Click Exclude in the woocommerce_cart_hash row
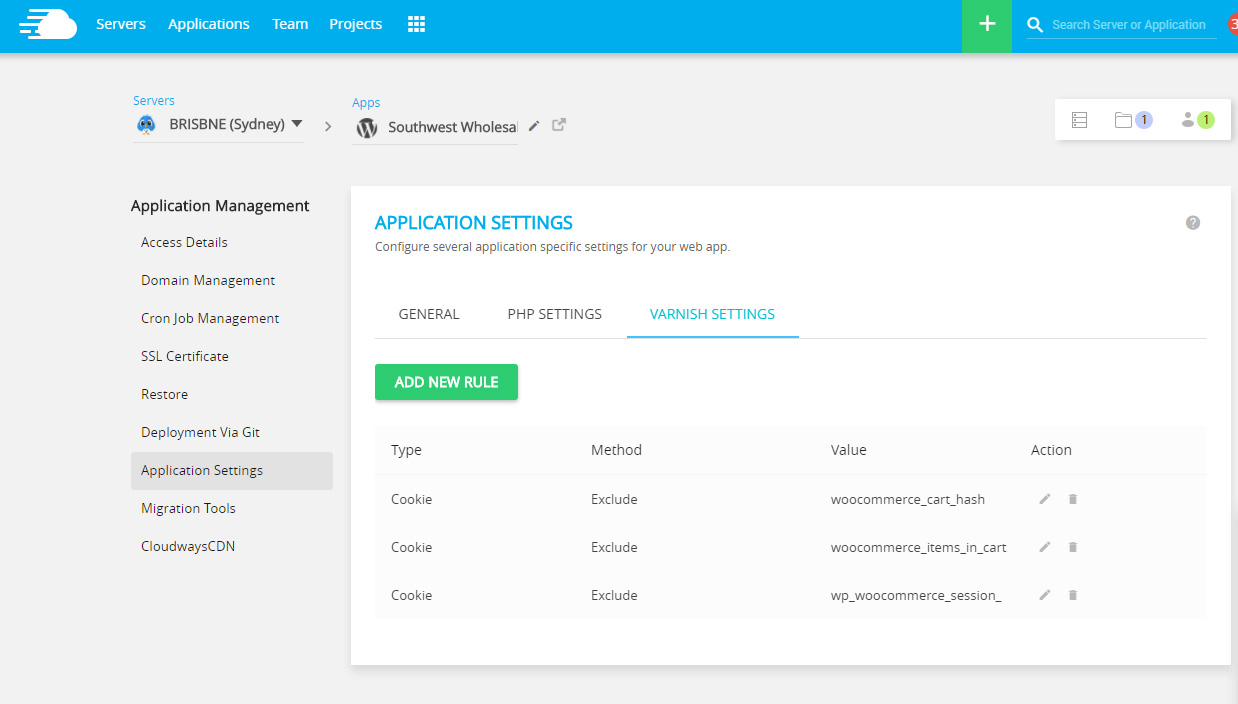This screenshot has width=1238, height=704. pos(614,499)
